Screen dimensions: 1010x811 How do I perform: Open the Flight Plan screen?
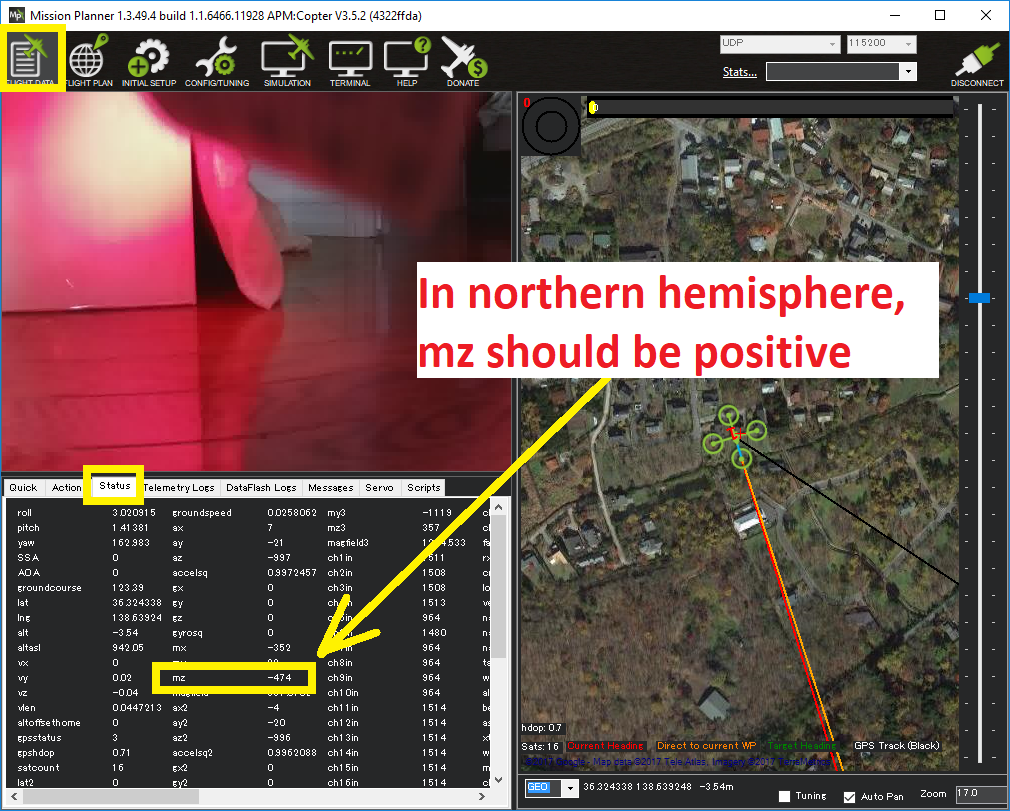pos(88,61)
